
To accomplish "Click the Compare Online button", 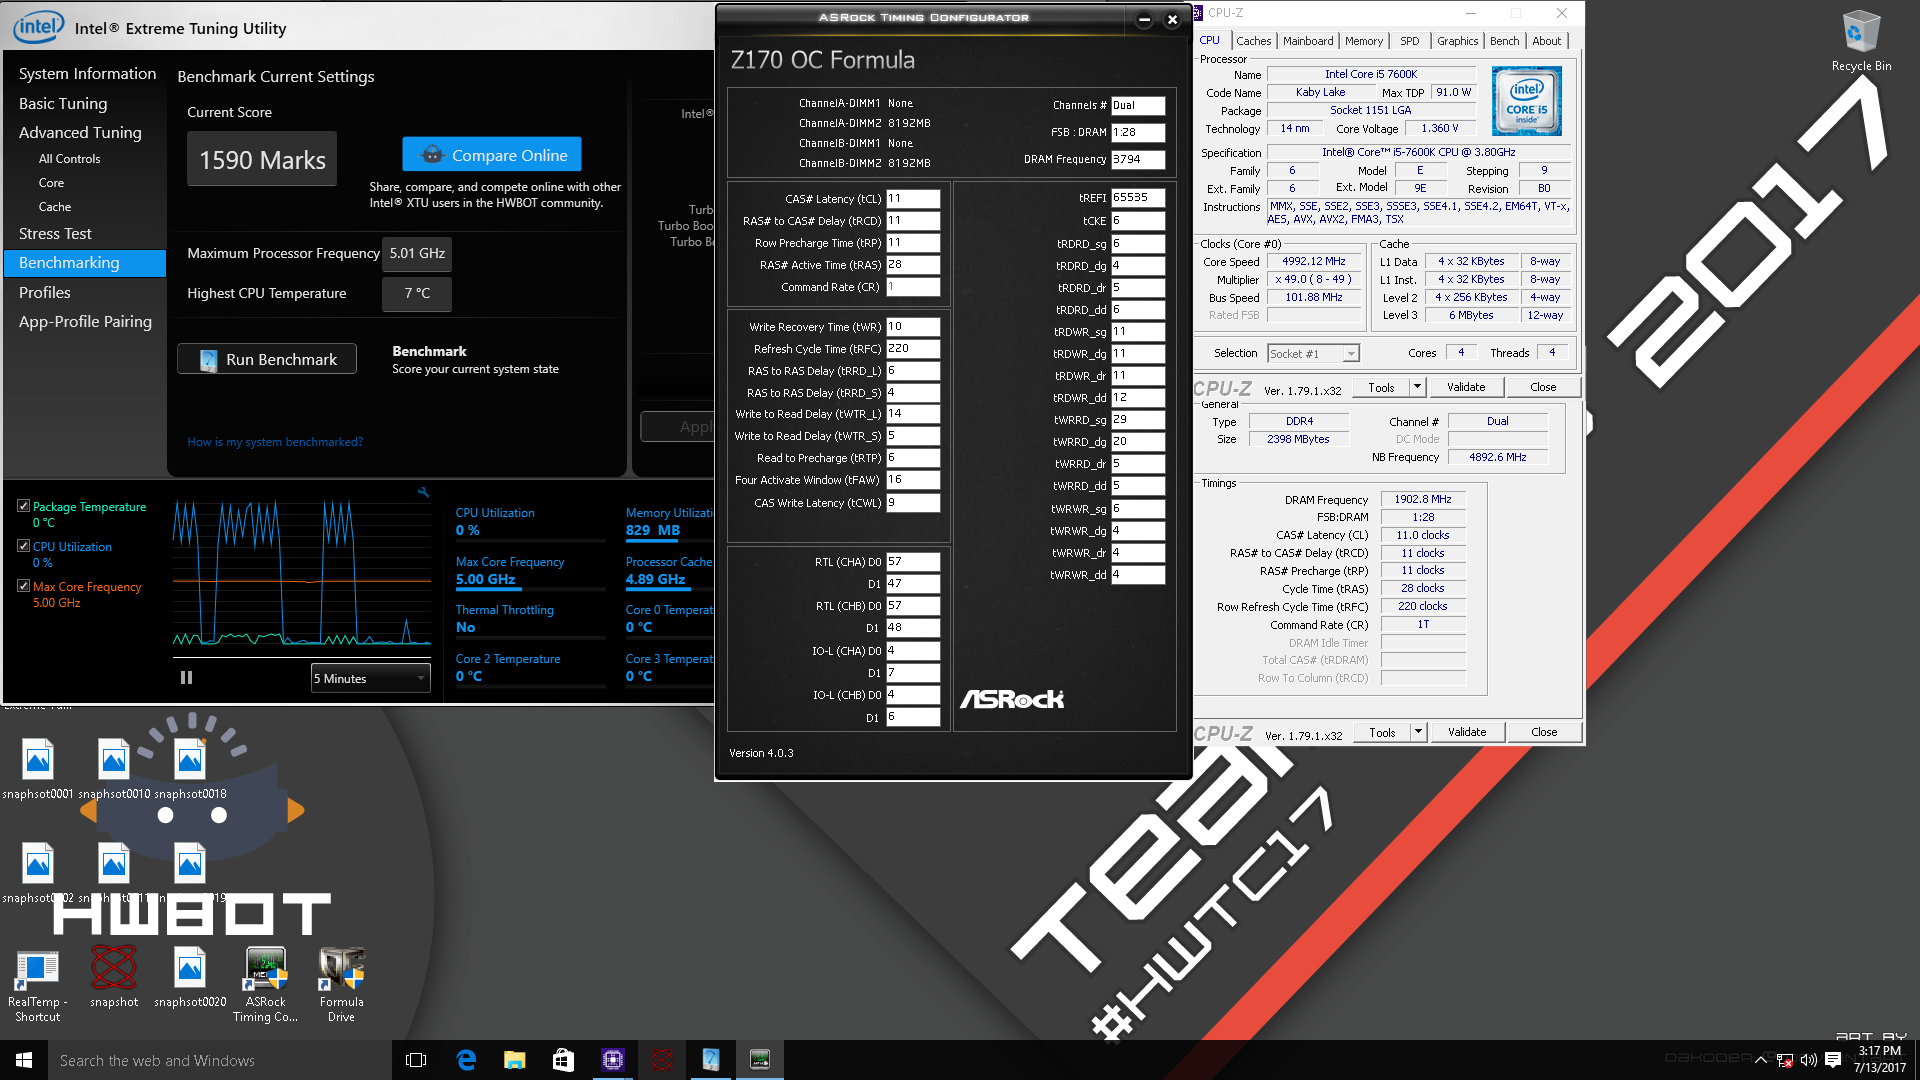I will pos(492,155).
